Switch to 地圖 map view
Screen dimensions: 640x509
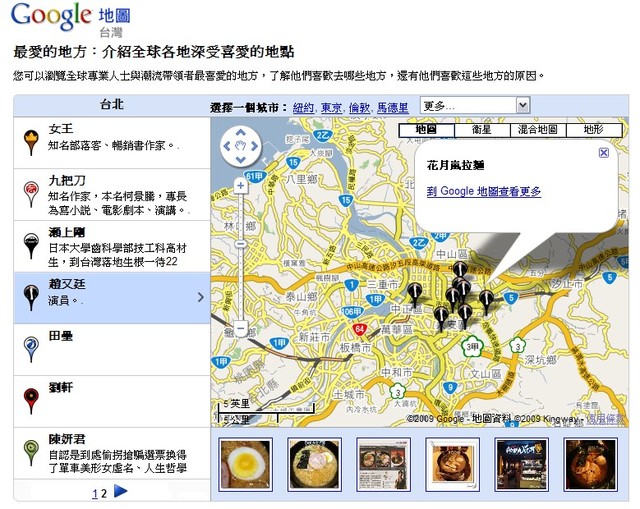[426, 130]
